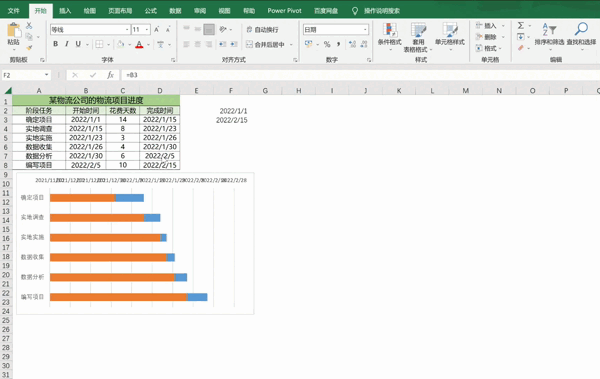
Task: Click the AutoSum sigma icon
Action: click(521, 26)
